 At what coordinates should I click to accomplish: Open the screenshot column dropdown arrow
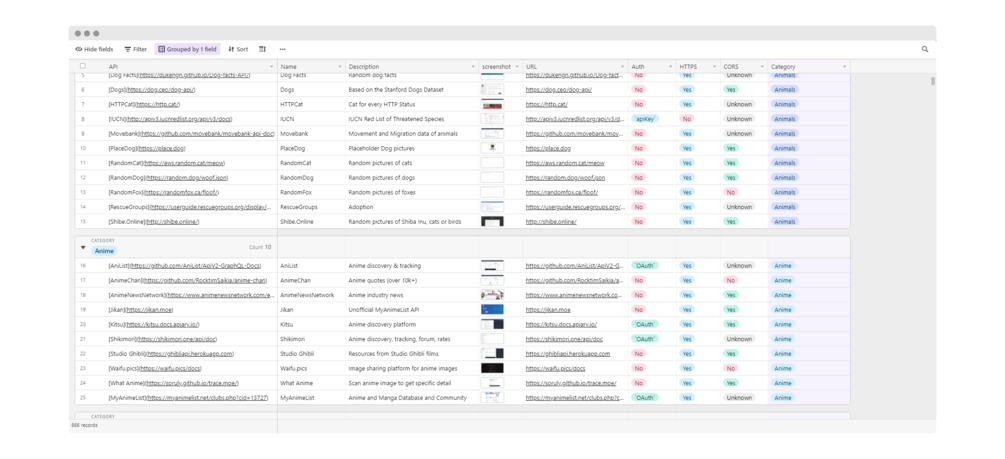pyautogui.click(x=517, y=67)
